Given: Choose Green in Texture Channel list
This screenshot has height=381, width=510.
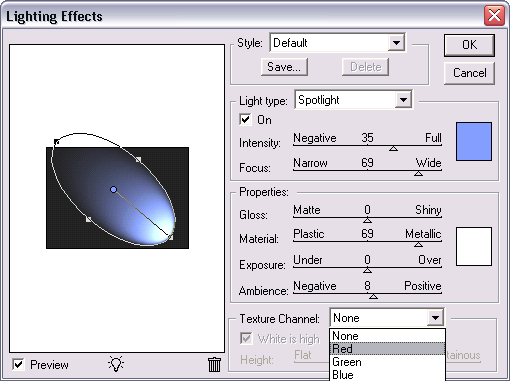Looking at the screenshot, I should [387, 362].
